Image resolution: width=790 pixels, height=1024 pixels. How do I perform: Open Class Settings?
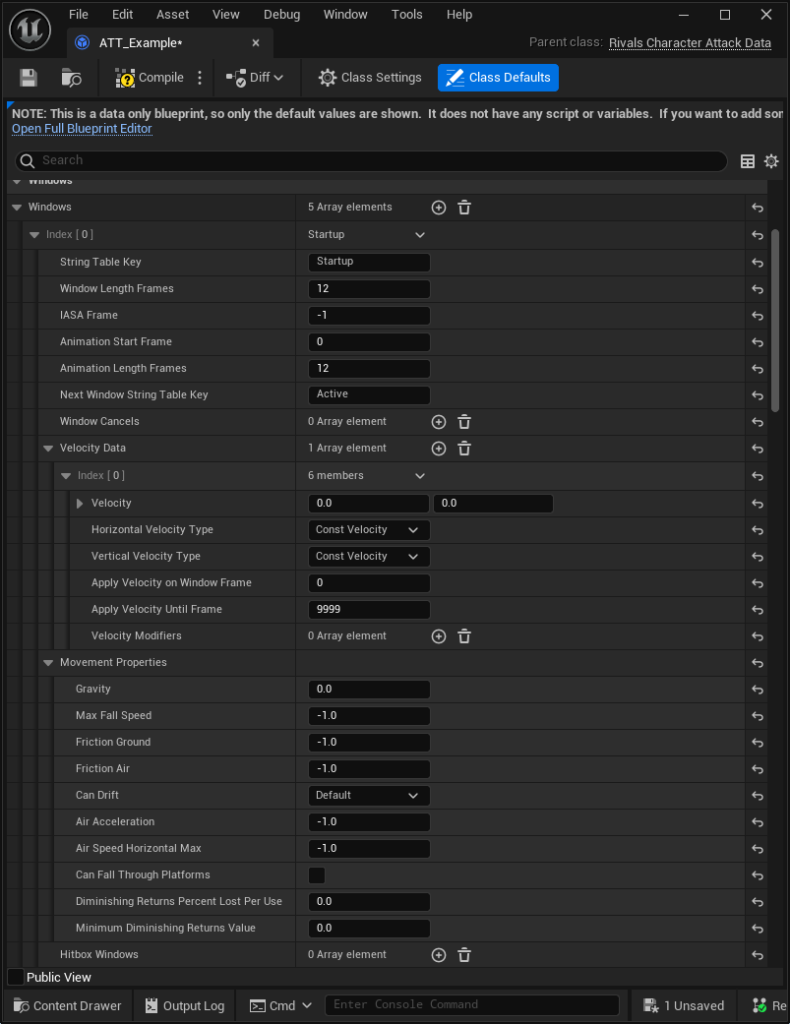click(370, 78)
